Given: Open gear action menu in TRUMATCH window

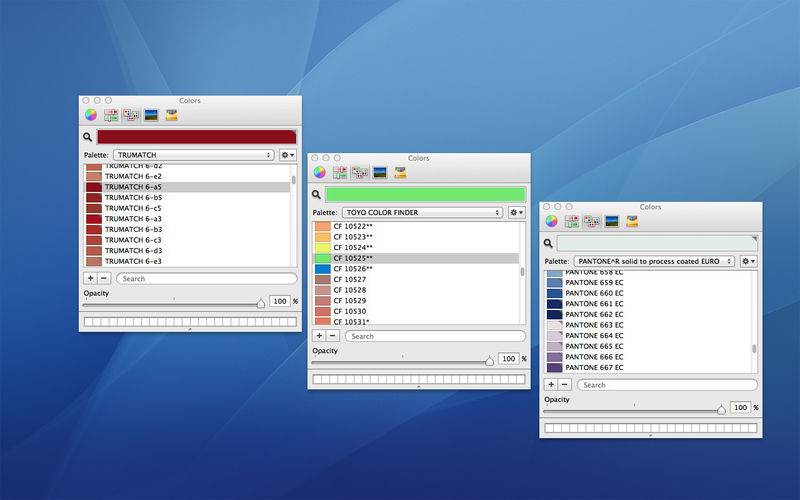Looking at the screenshot, I should [x=288, y=155].
